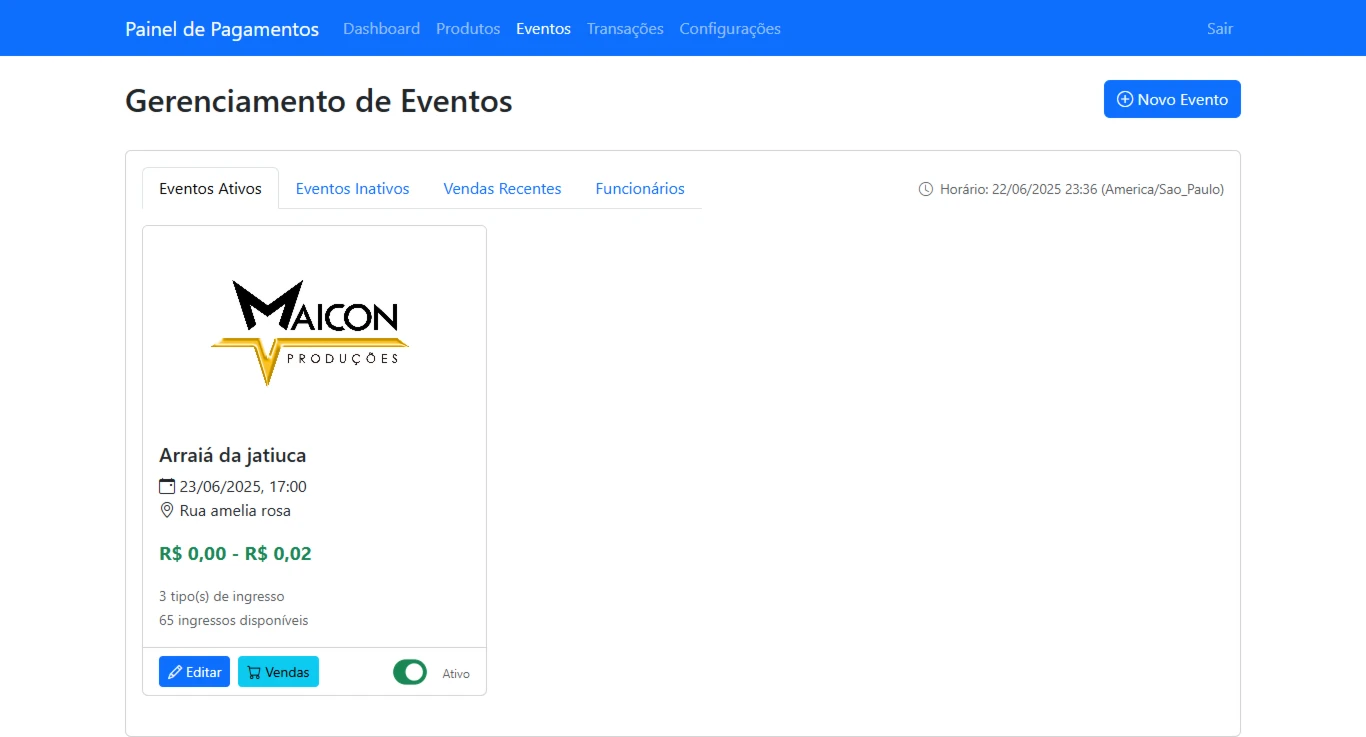
Task: Go to Produtos in the top navigation
Action: coord(468,29)
